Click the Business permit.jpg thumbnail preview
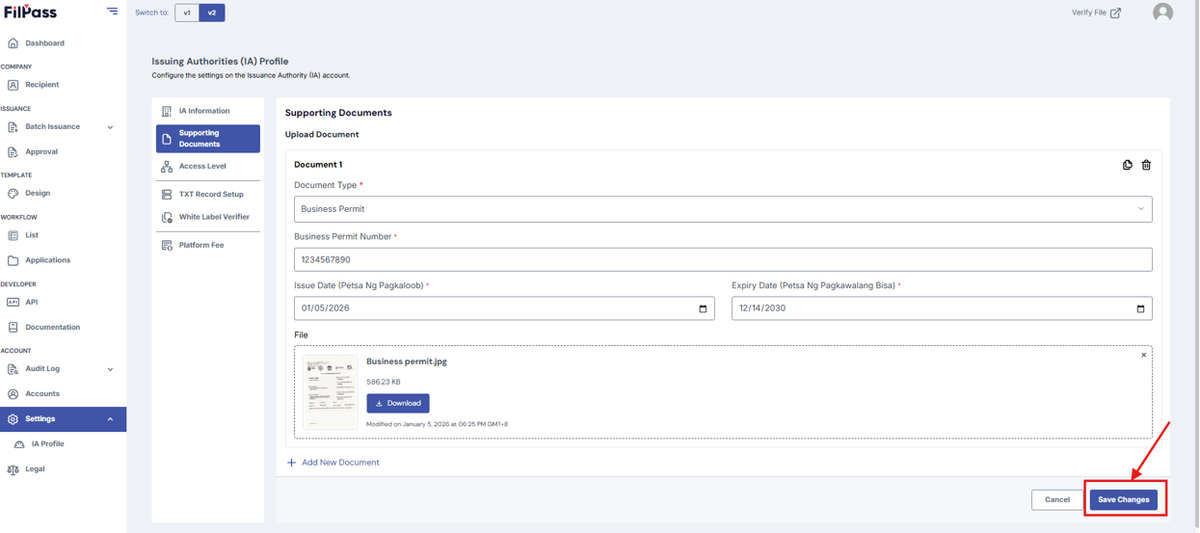Viewport: 1200px width, 533px height. click(x=330, y=392)
